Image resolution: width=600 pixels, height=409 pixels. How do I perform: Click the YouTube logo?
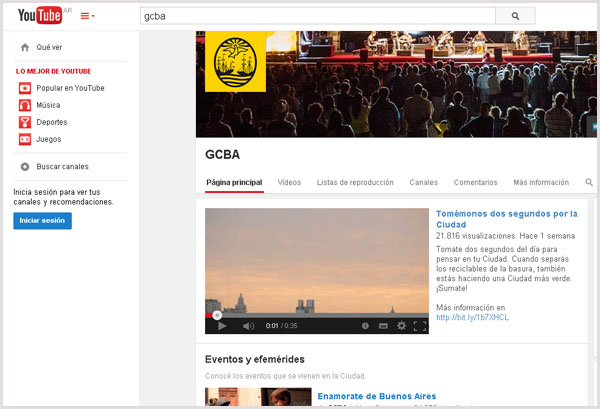(x=40, y=15)
